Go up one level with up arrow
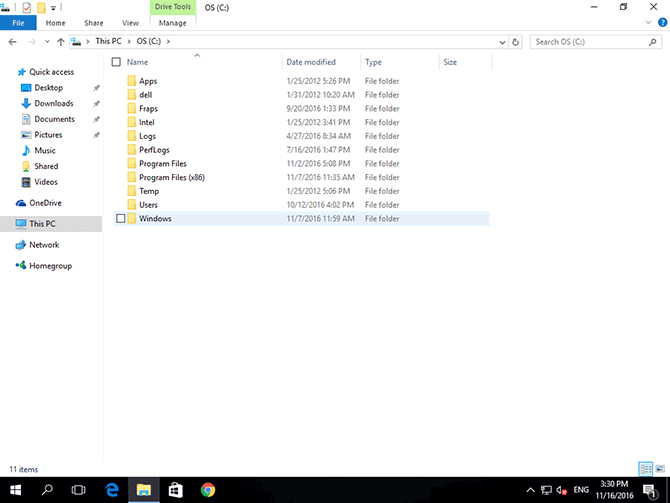This screenshot has height=503, width=670. click(61, 42)
